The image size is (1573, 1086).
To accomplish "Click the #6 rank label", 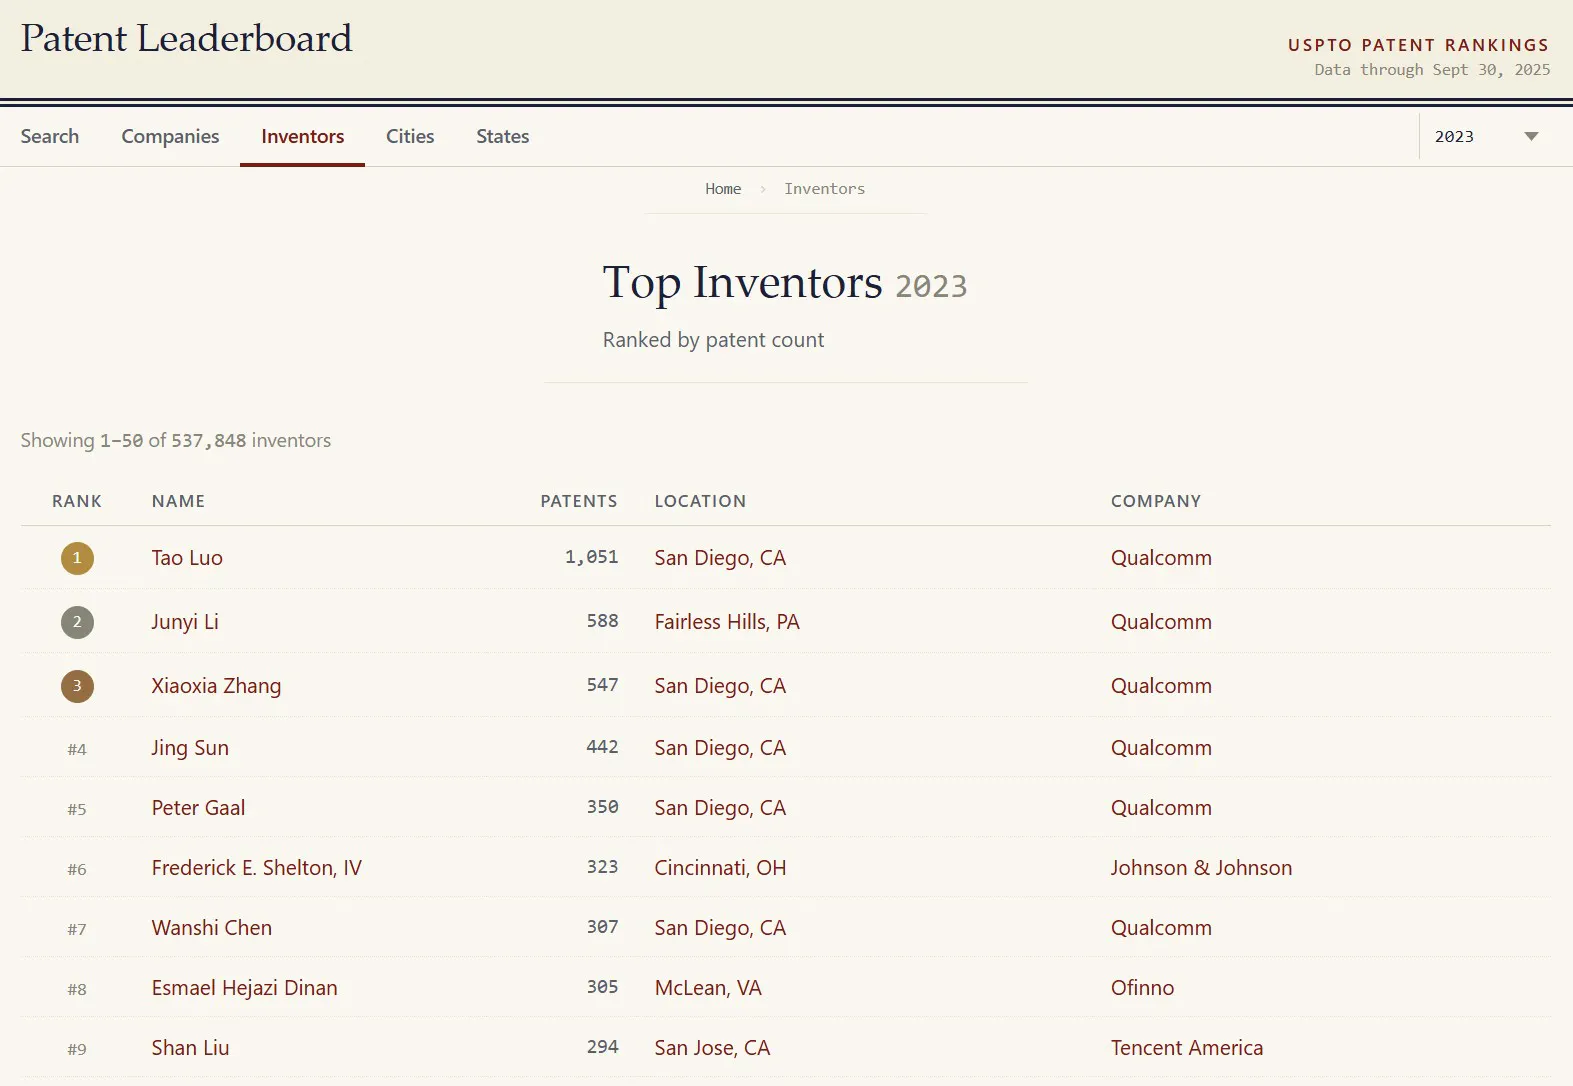I will [77, 869].
